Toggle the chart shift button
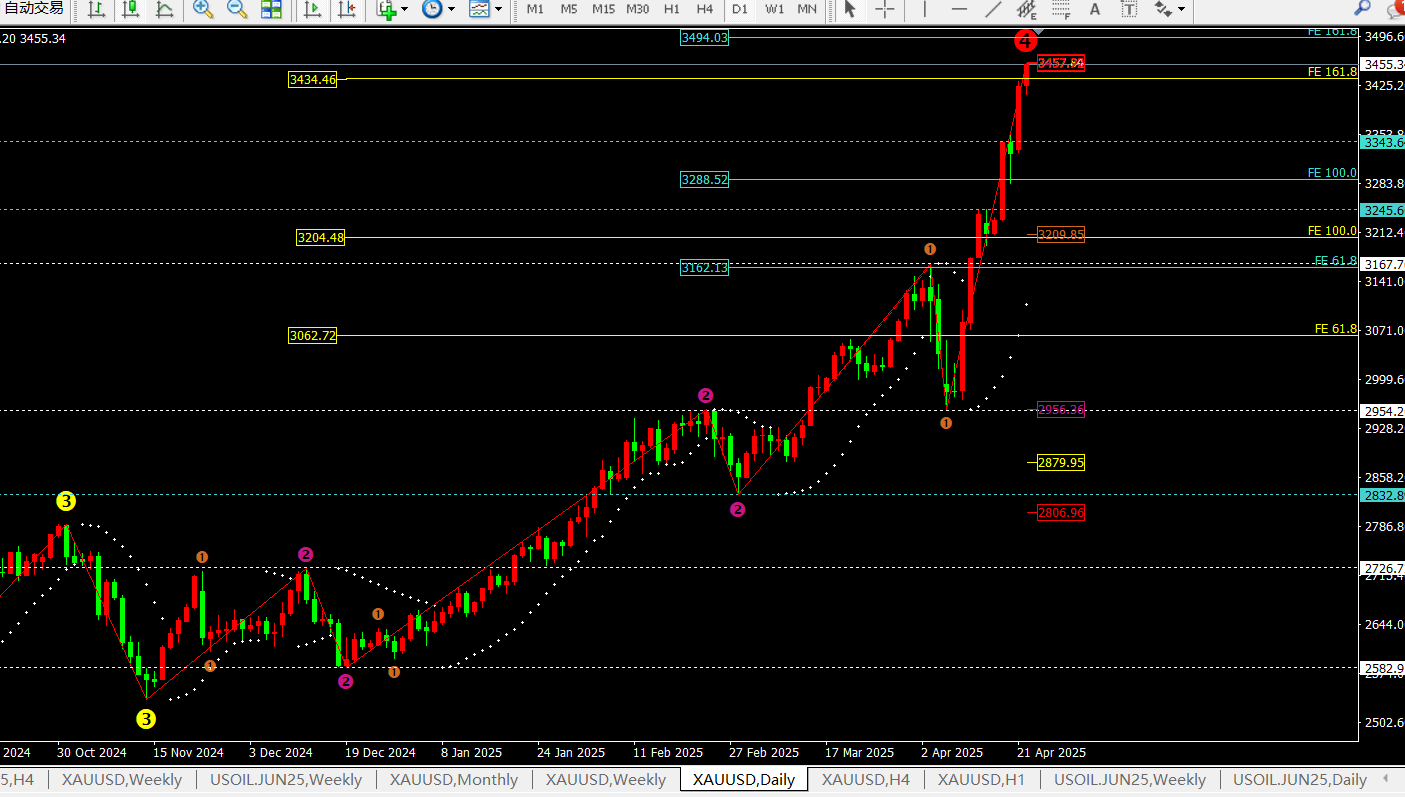 click(346, 9)
